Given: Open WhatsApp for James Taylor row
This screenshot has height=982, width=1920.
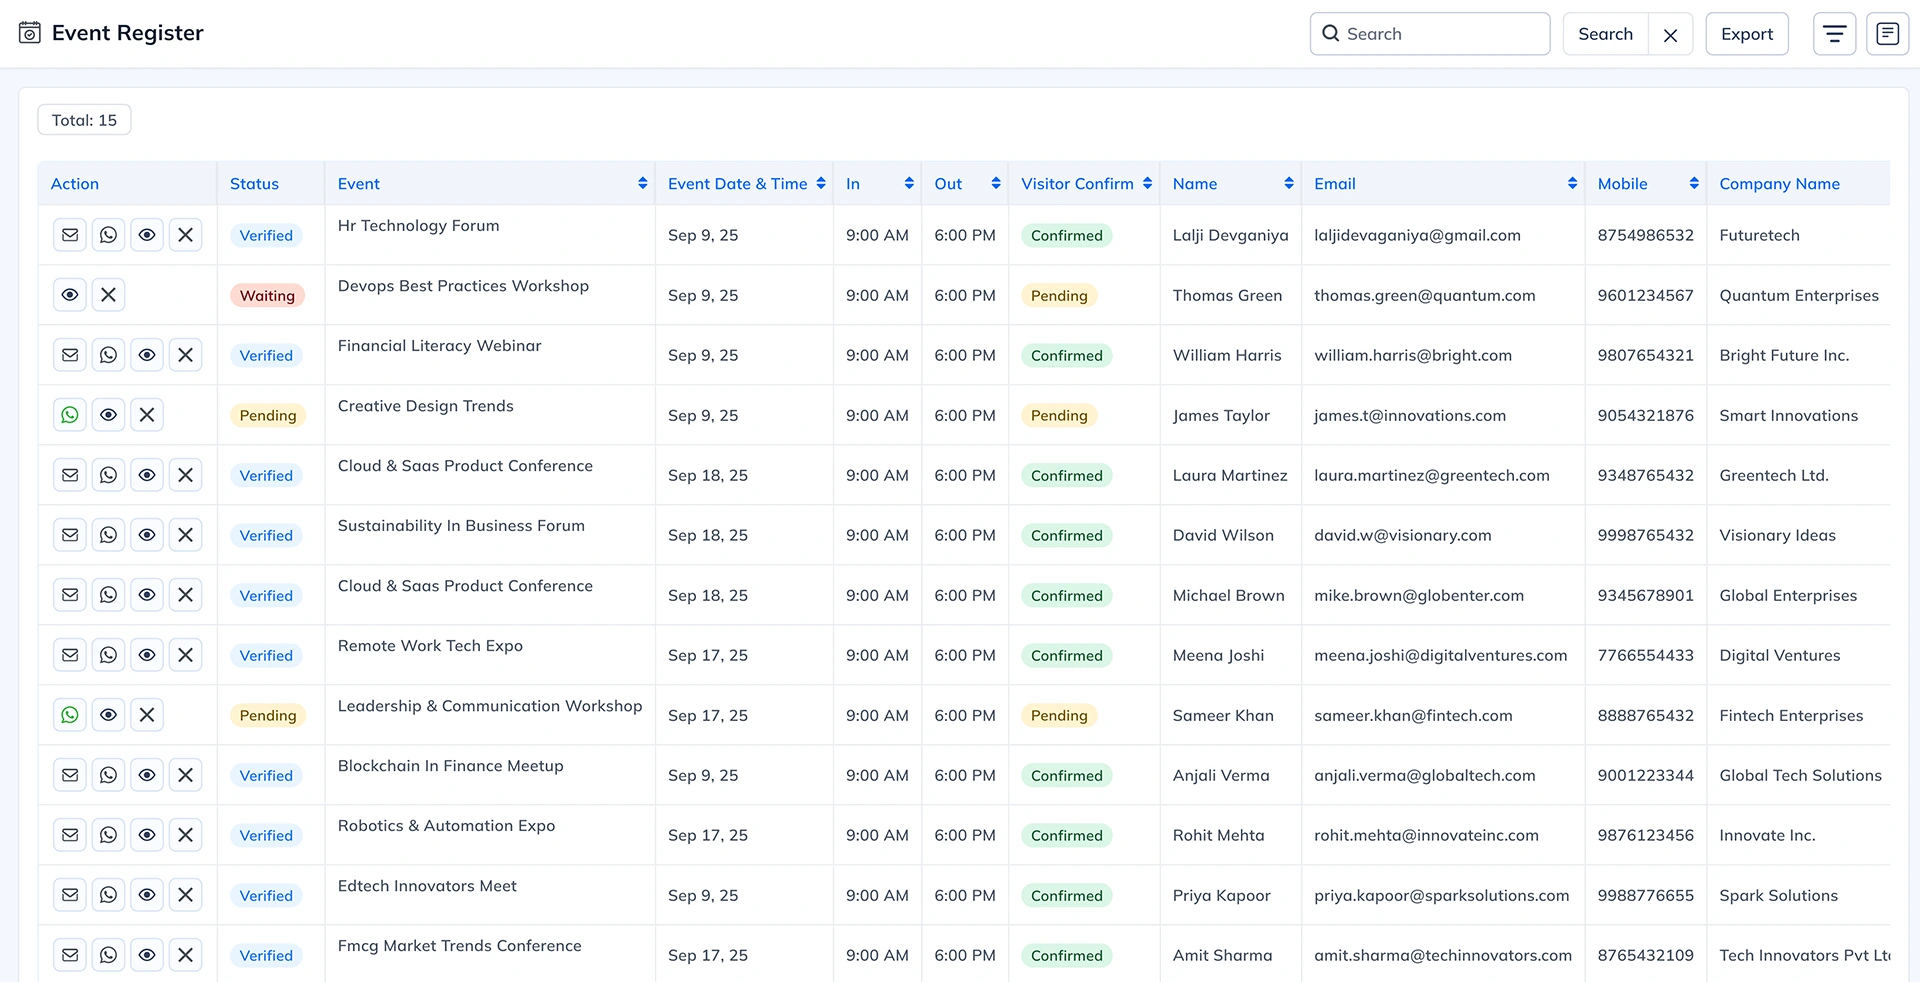Looking at the screenshot, I should coord(70,415).
